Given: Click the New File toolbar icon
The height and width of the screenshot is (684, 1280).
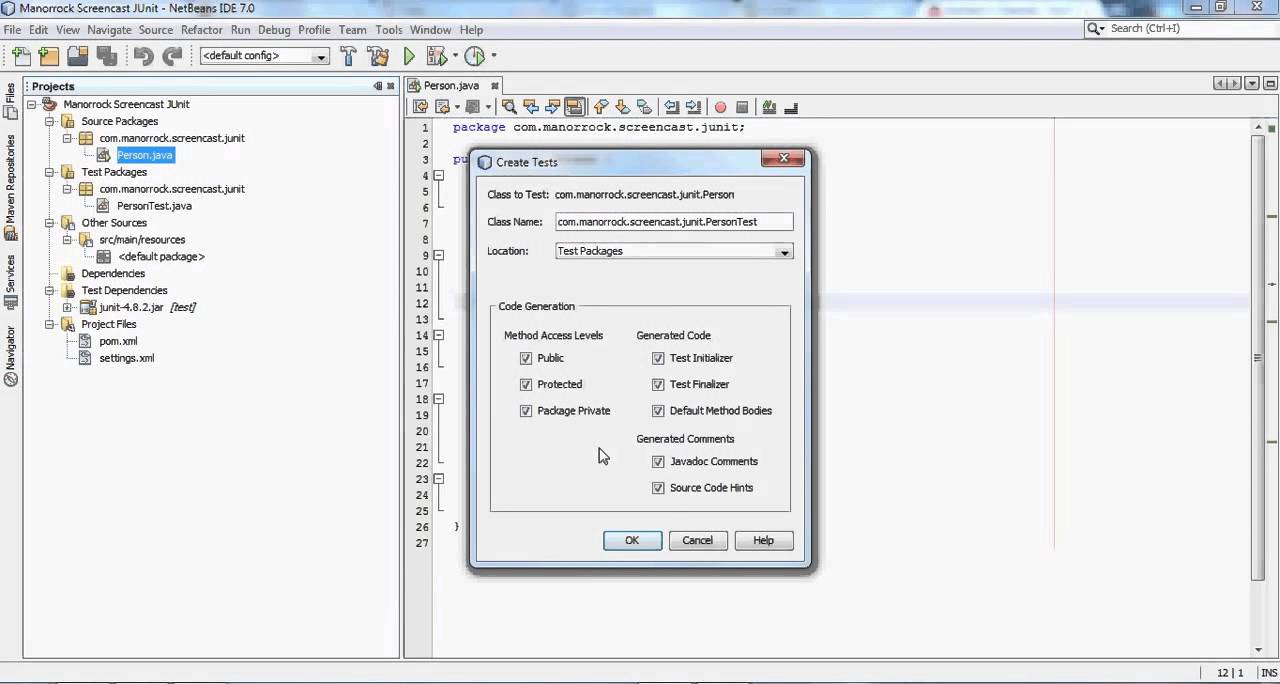Looking at the screenshot, I should click(x=21, y=57).
